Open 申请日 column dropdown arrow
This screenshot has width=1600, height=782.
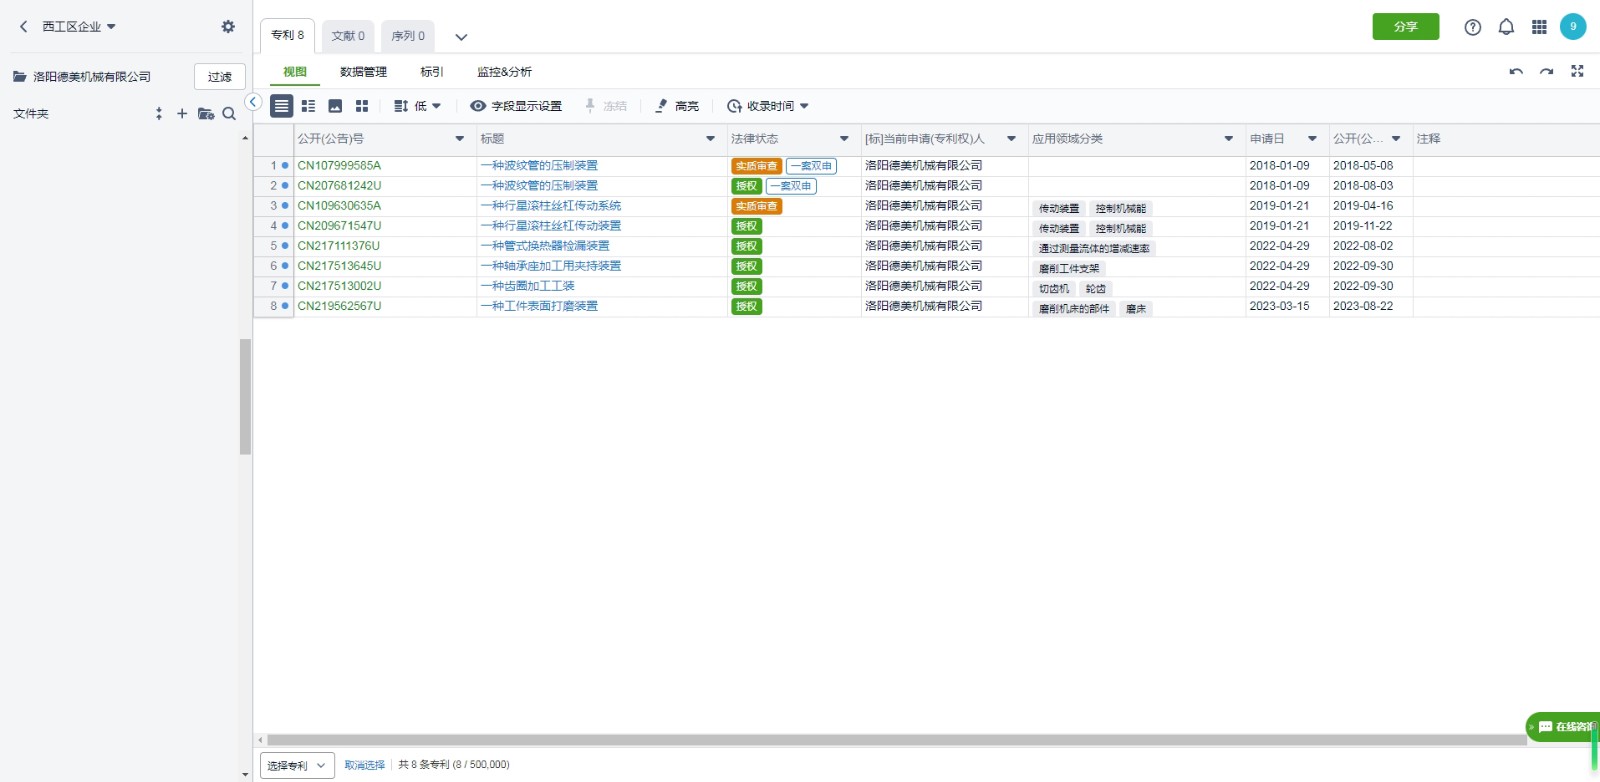(x=1312, y=139)
